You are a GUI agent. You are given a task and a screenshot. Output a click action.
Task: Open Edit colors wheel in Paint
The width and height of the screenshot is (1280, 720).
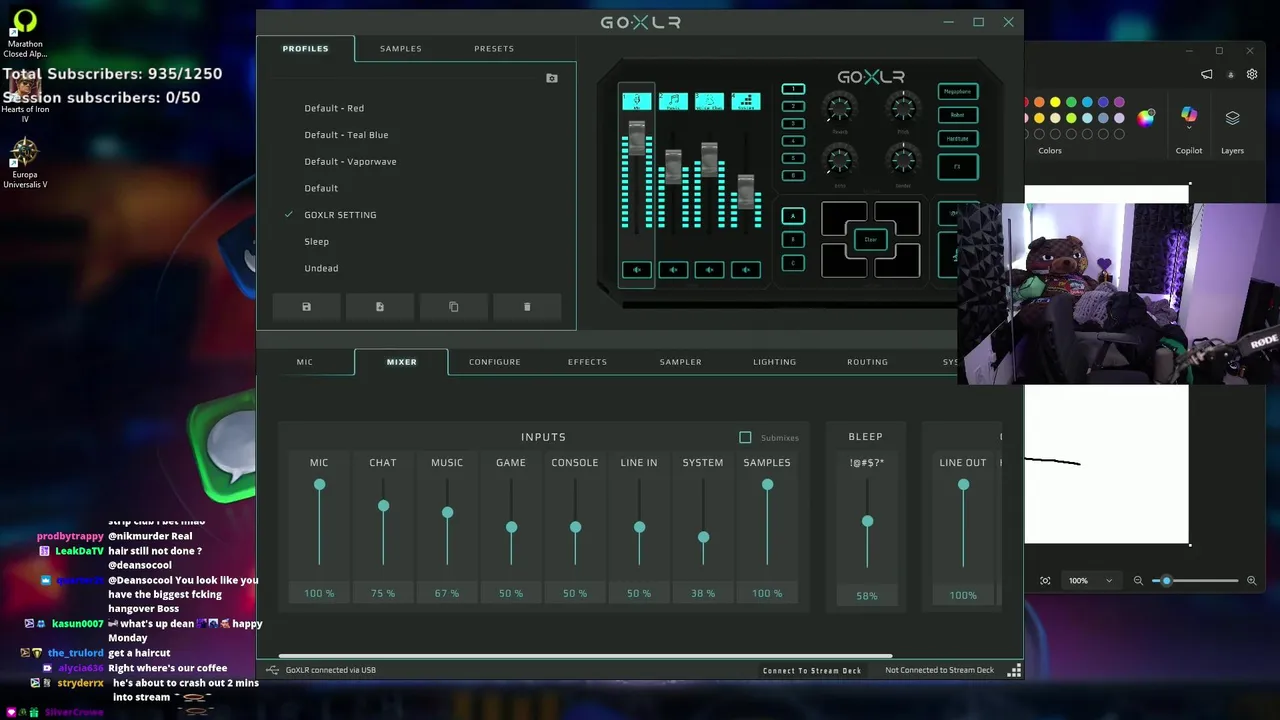(x=1146, y=118)
